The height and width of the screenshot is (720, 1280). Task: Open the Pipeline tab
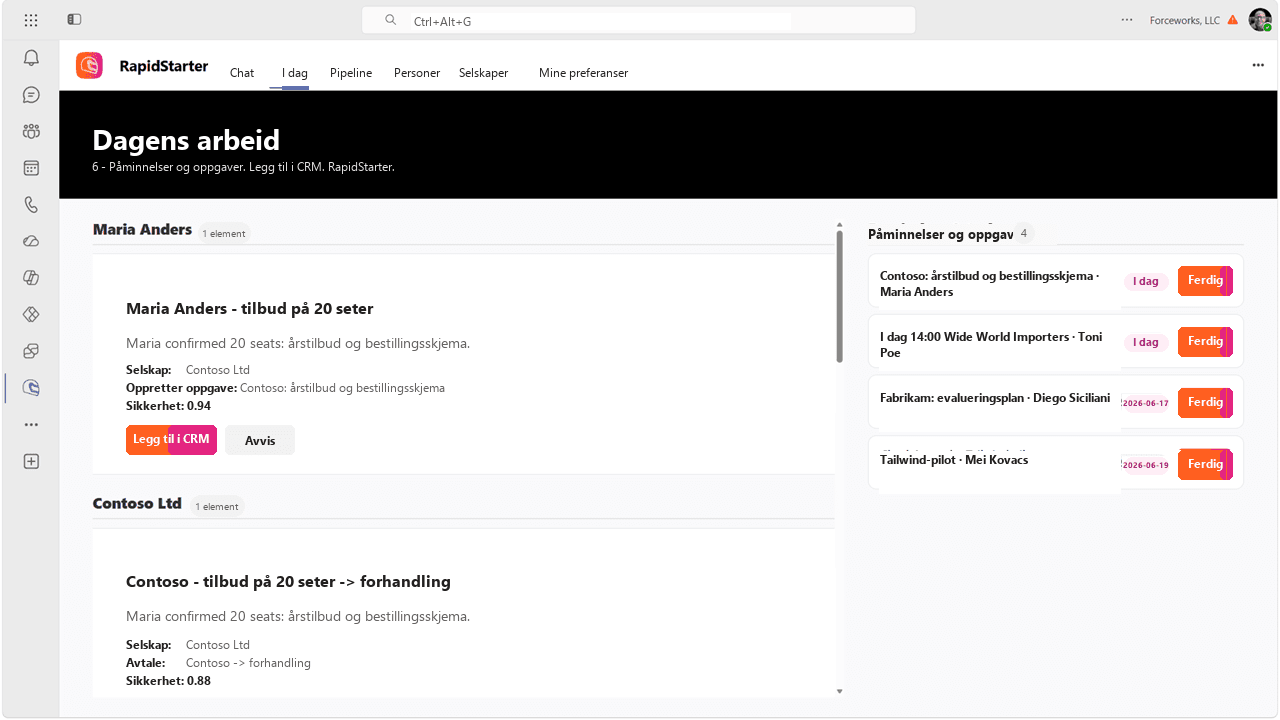pyautogui.click(x=351, y=73)
